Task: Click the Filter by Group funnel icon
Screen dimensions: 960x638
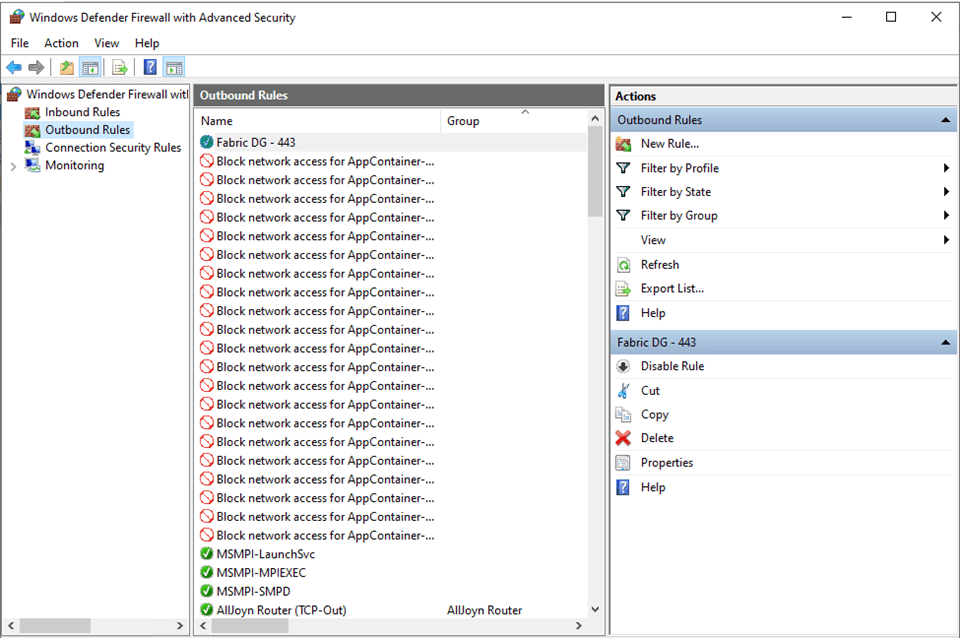Action: [x=623, y=216]
